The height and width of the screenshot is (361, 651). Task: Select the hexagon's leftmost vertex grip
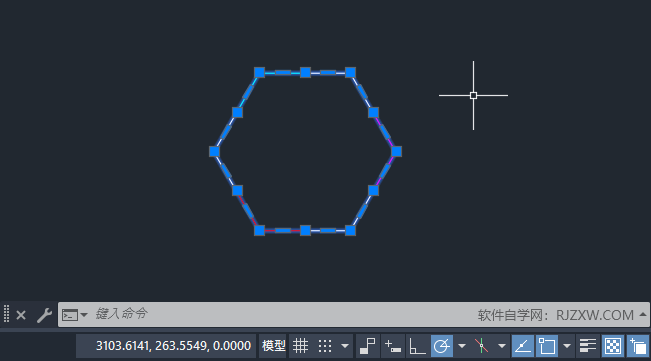pyautogui.click(x=214, y=151)
